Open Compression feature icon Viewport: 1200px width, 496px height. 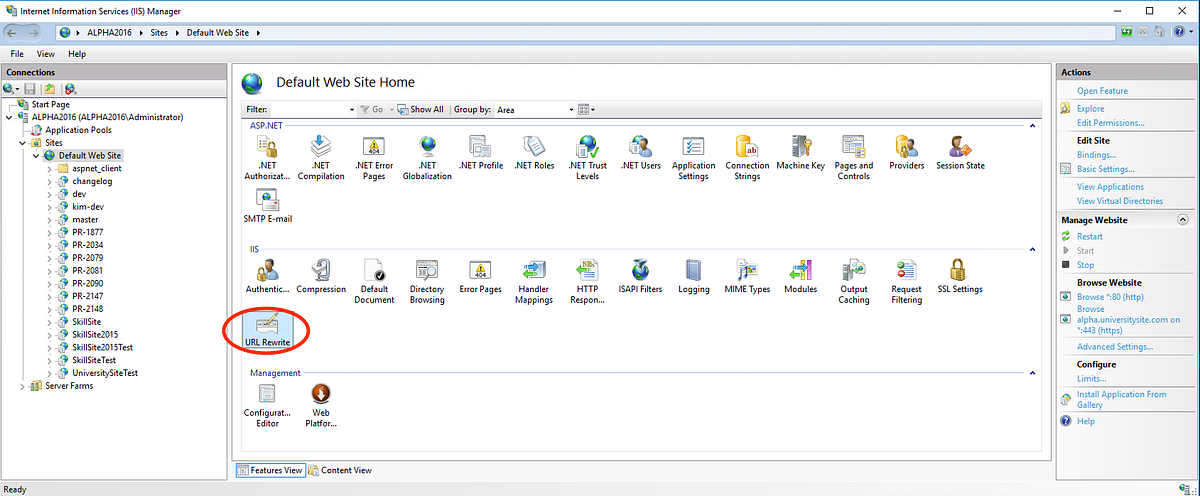321,275
